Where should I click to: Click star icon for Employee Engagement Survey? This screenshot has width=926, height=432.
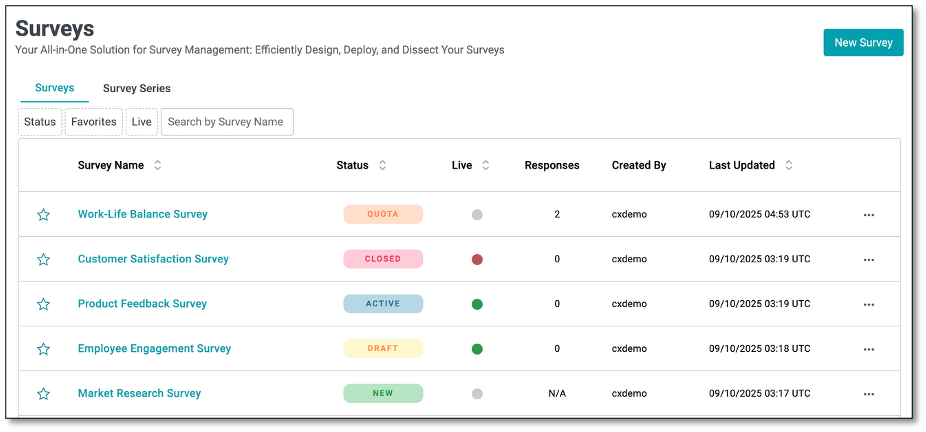(x=43, y=349)
